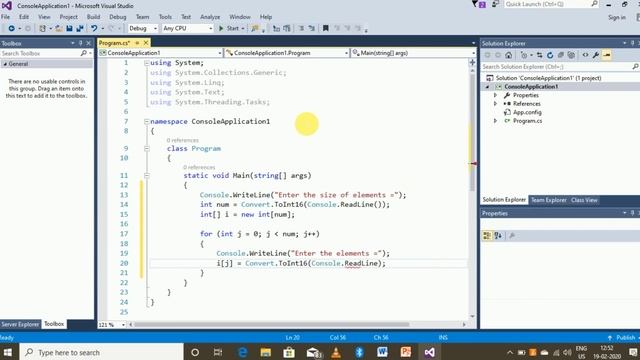Click the wrench Properties icon in Solution Explorer toolbar

596,55
